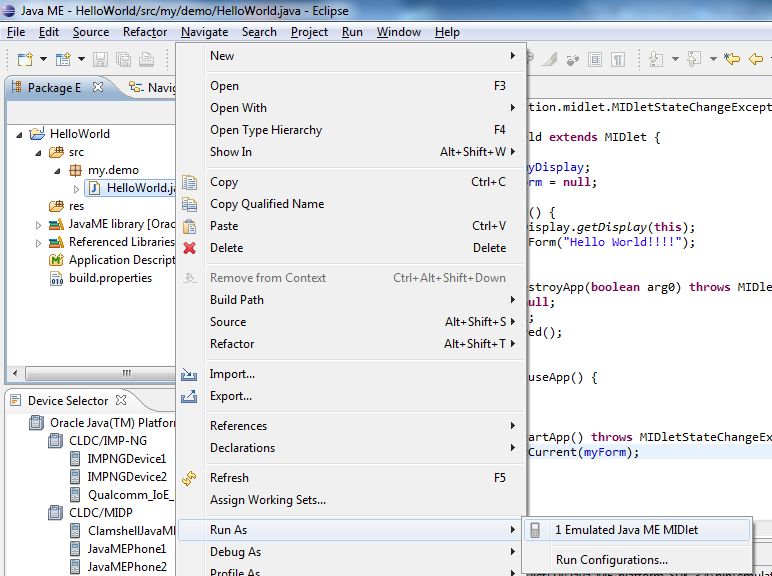Click the Save All toolbar icon

[x=124, y=60]
